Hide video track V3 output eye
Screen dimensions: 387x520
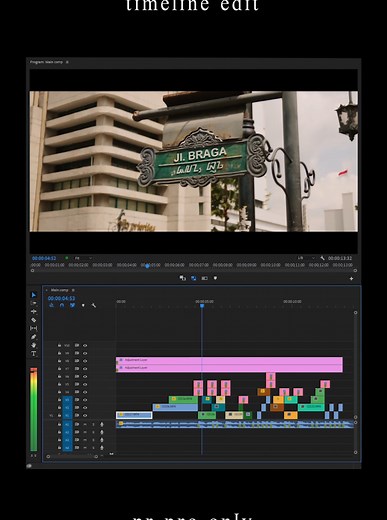click(85, 400)
